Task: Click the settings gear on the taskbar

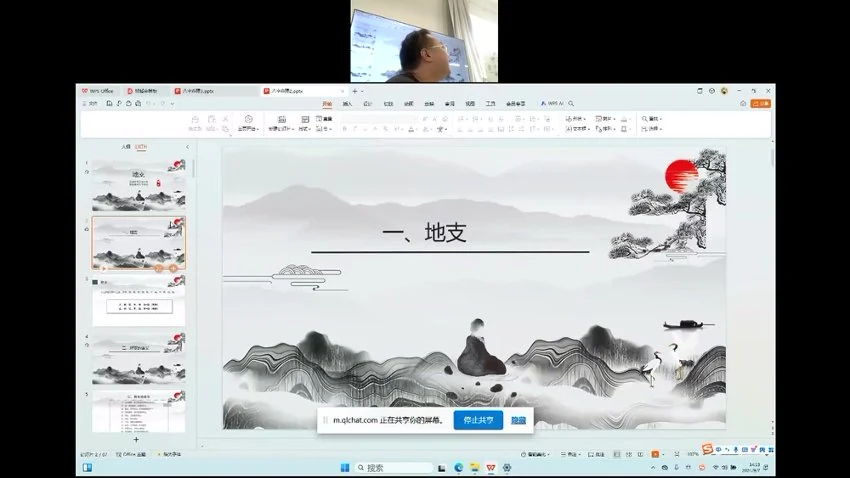Action: click(507, 468)
